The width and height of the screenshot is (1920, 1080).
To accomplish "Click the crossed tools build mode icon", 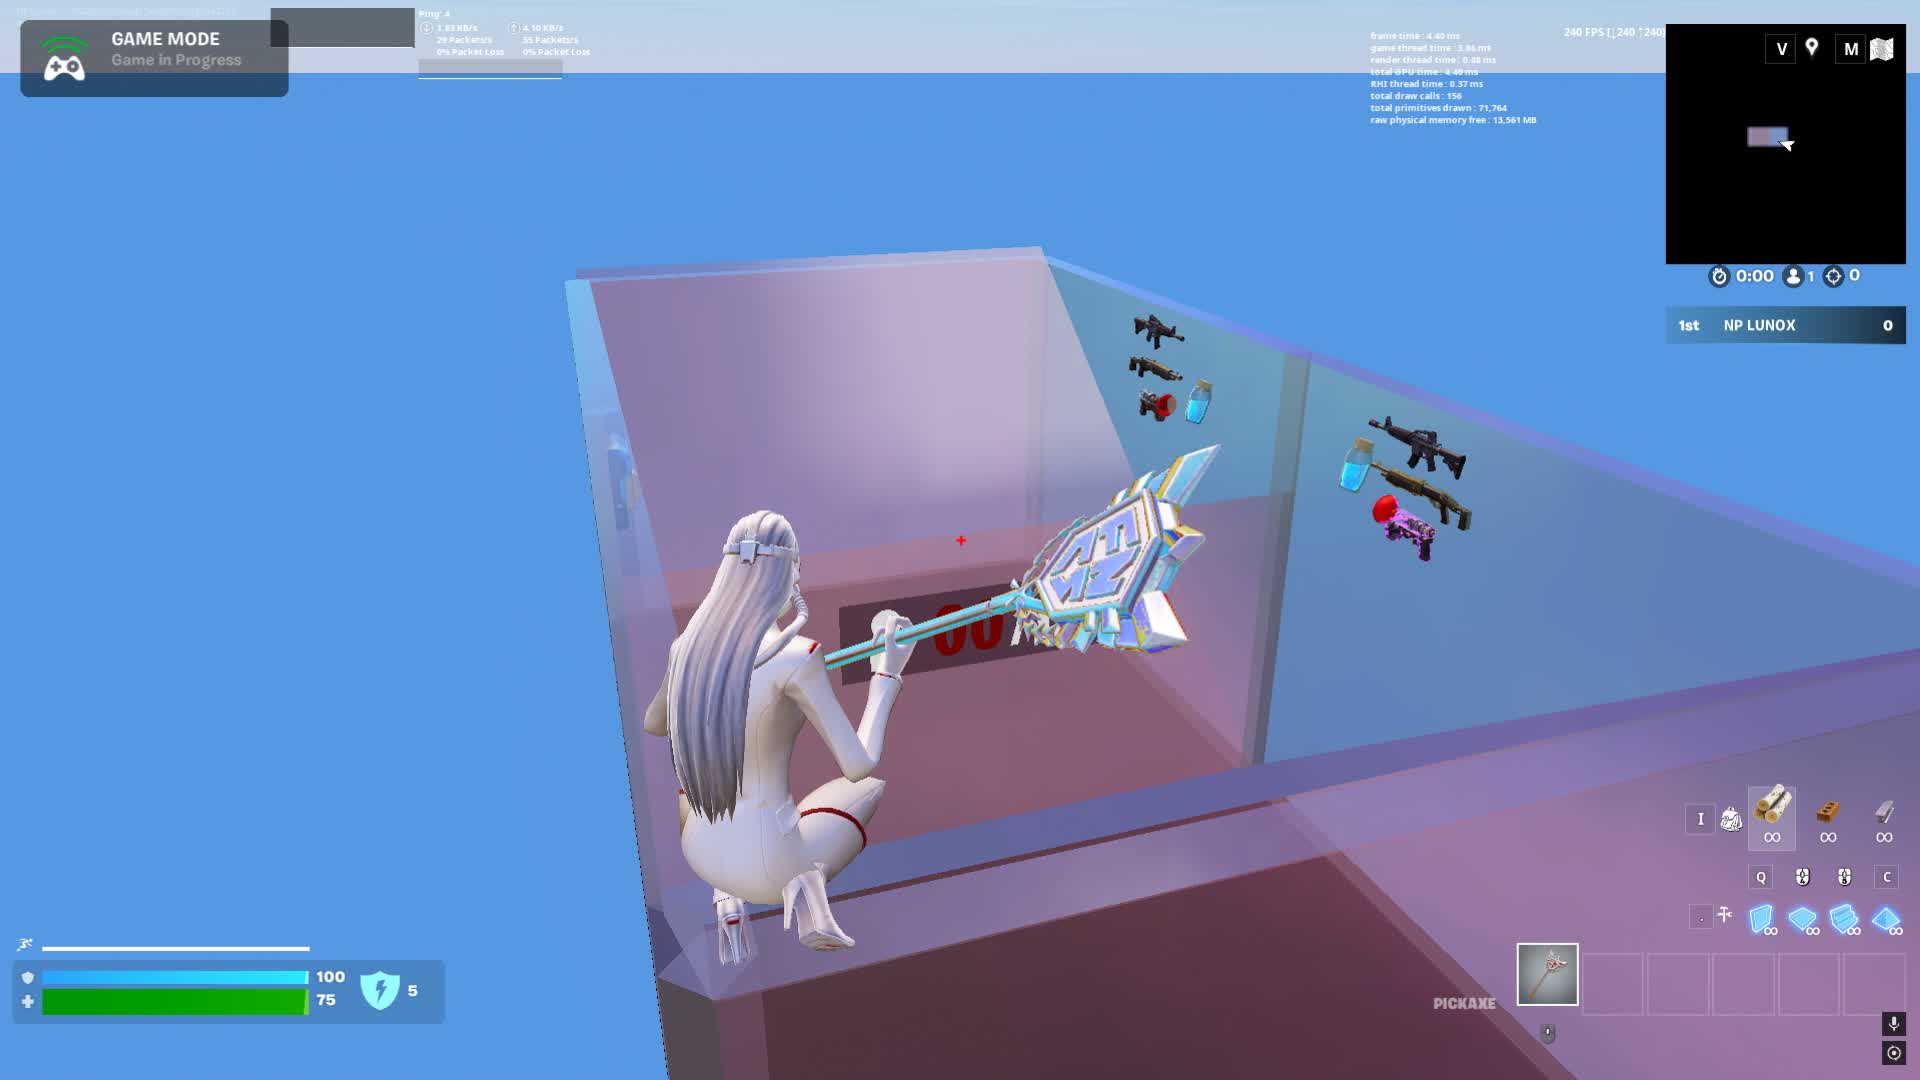I will point(1725,914).
